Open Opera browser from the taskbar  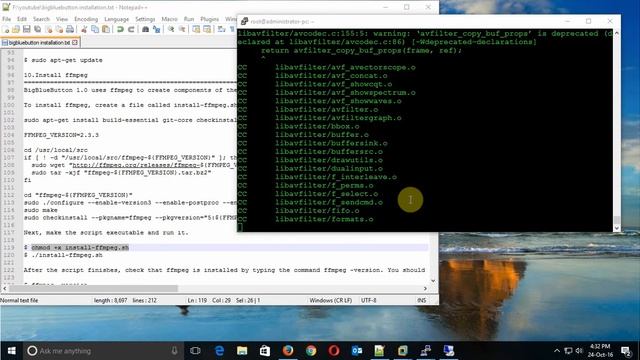point(334,351)
